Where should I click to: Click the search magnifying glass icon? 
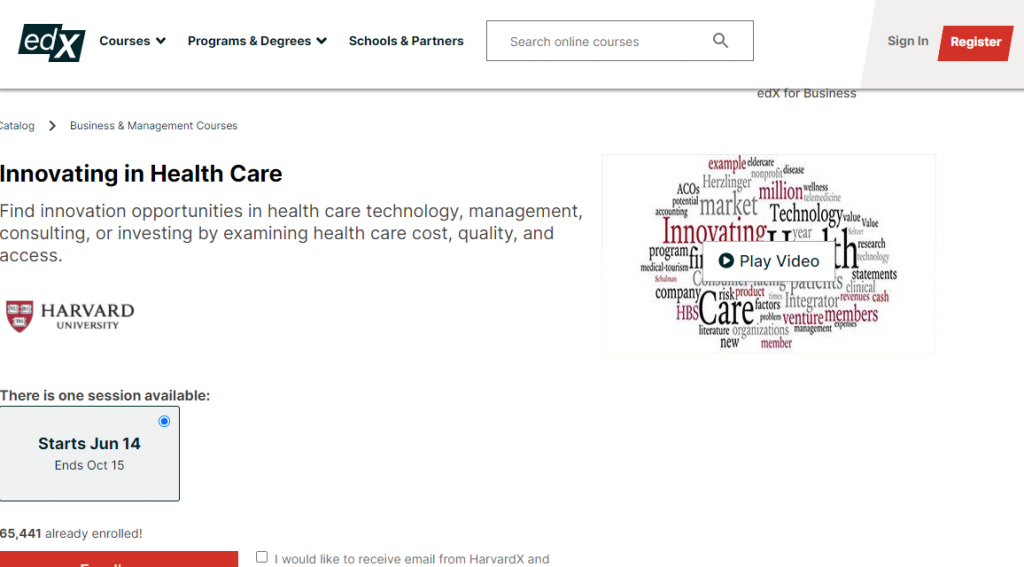coord(720,41)
